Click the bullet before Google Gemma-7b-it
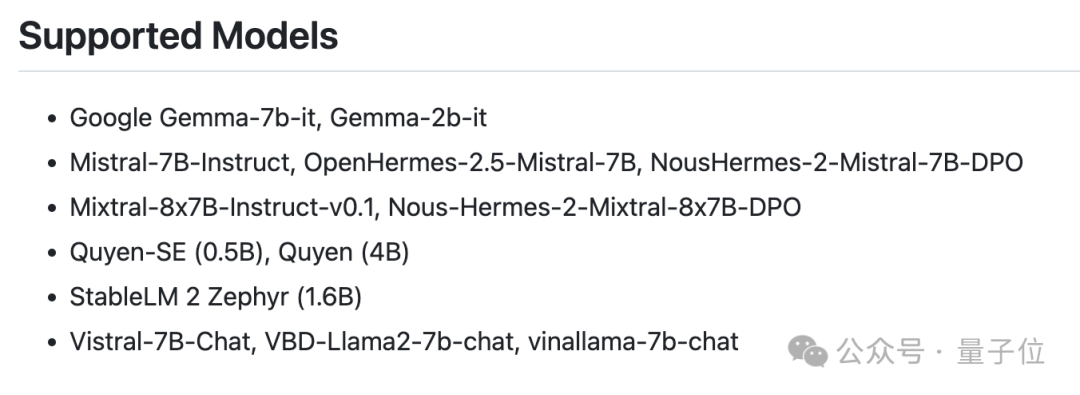The width and height of the screenshot is (1080, 395). 51,119
